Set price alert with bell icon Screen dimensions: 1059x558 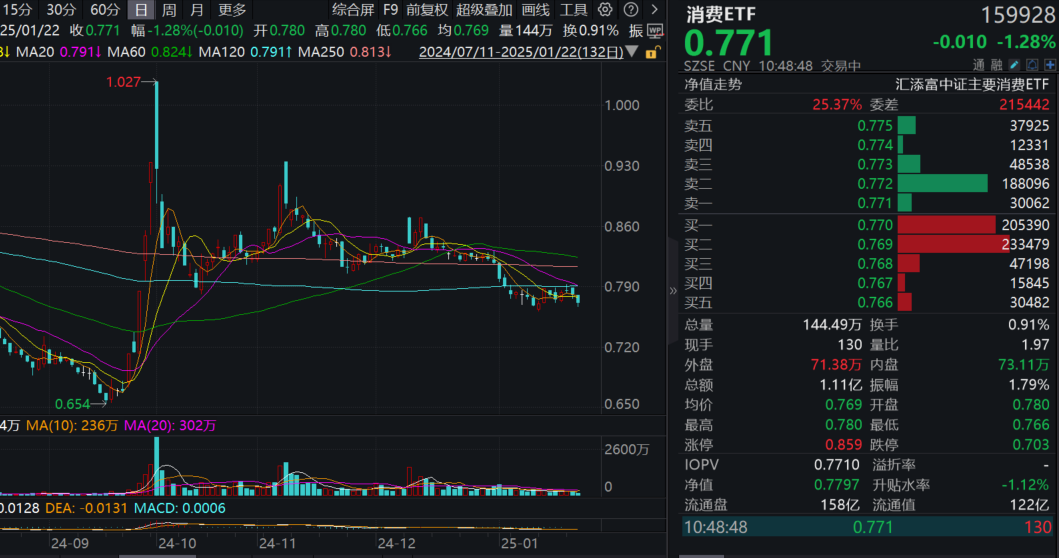1032,65
